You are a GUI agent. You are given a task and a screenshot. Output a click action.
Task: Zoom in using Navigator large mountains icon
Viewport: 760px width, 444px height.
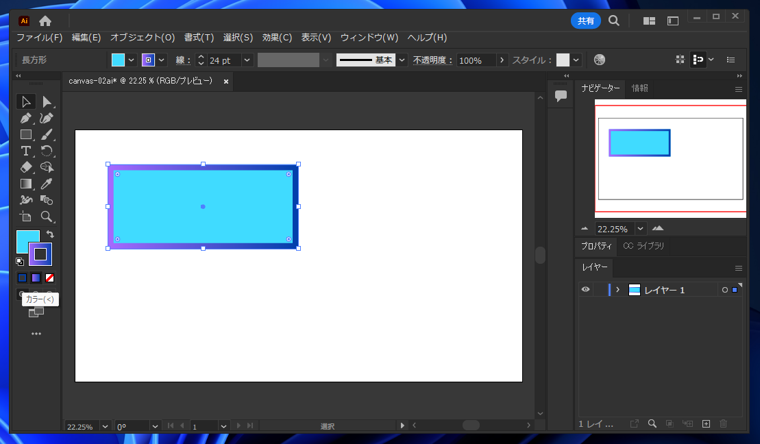658,228
